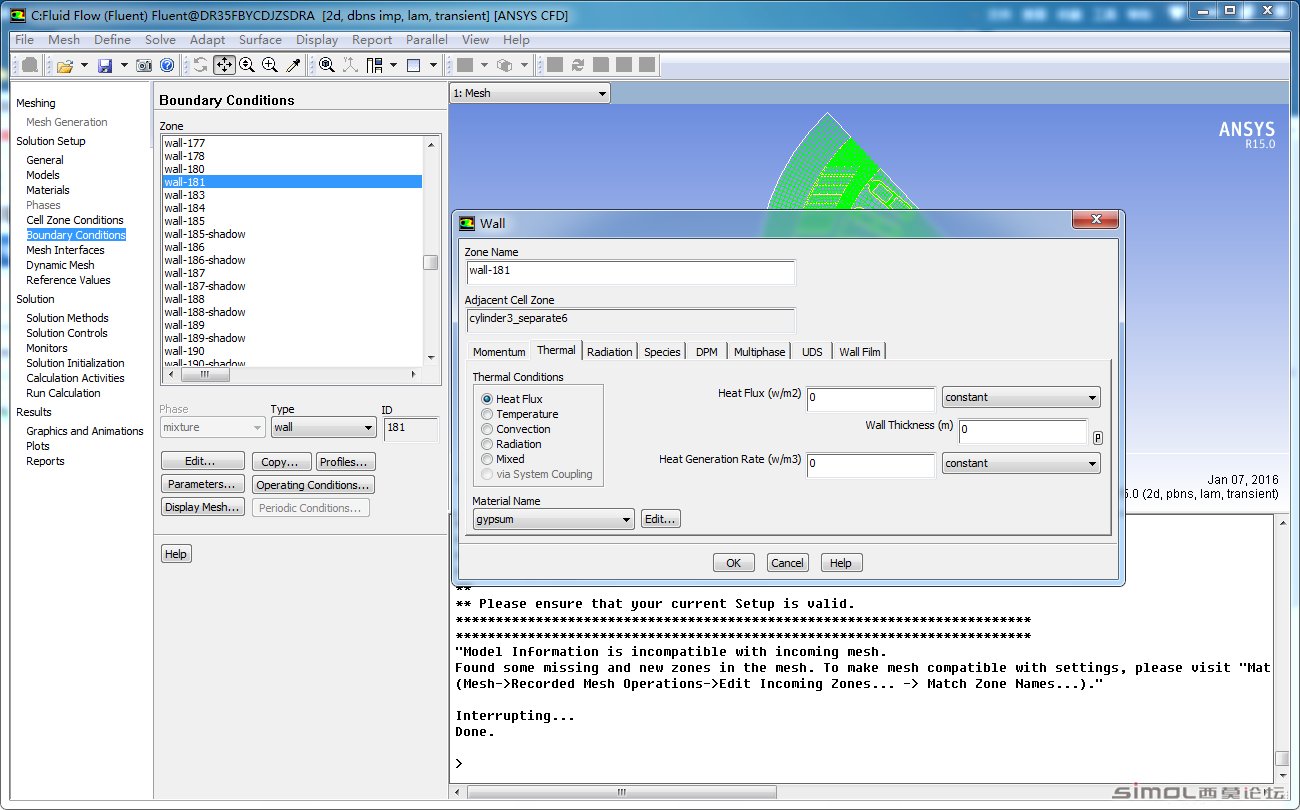Viewport: 1300px width, 810px height.
Task: Click the P parameter icon beside Wall Thickness
Action: 1097,437
